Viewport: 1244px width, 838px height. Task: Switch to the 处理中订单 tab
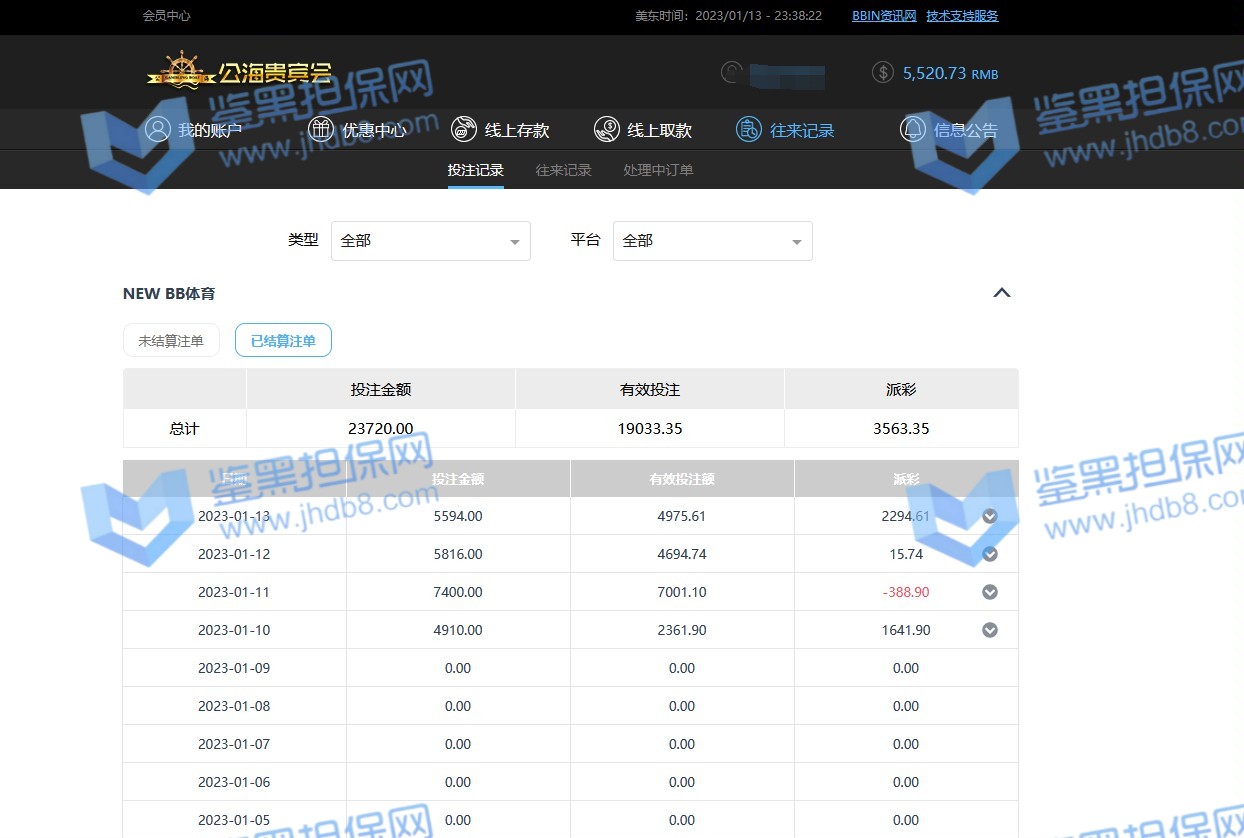[658, 170]
